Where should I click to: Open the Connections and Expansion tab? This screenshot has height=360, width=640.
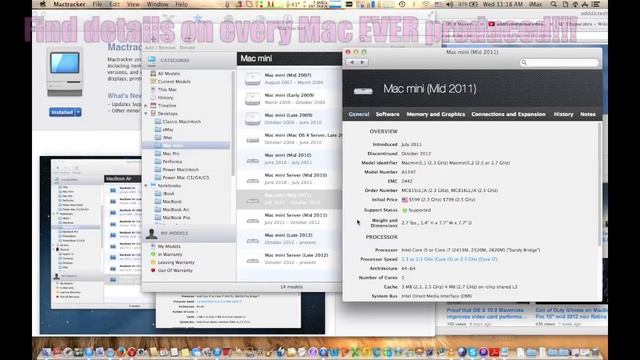(x=508, y=114)
